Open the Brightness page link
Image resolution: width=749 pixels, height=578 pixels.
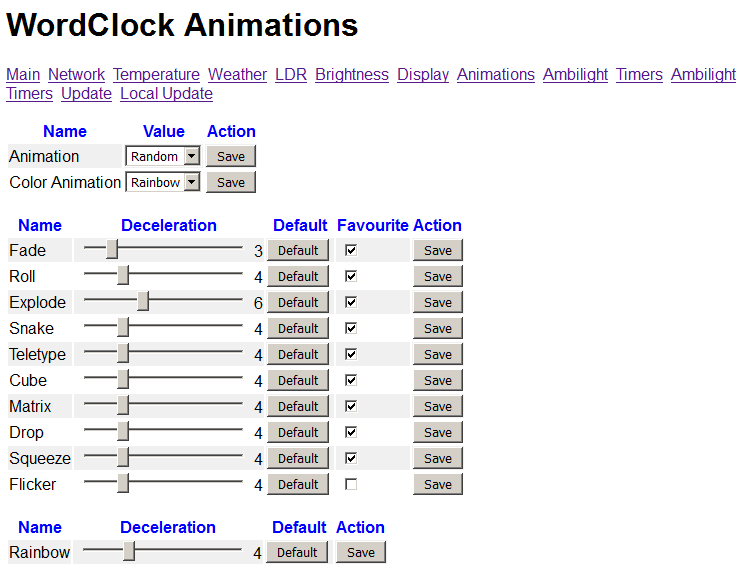click(352, 75)
